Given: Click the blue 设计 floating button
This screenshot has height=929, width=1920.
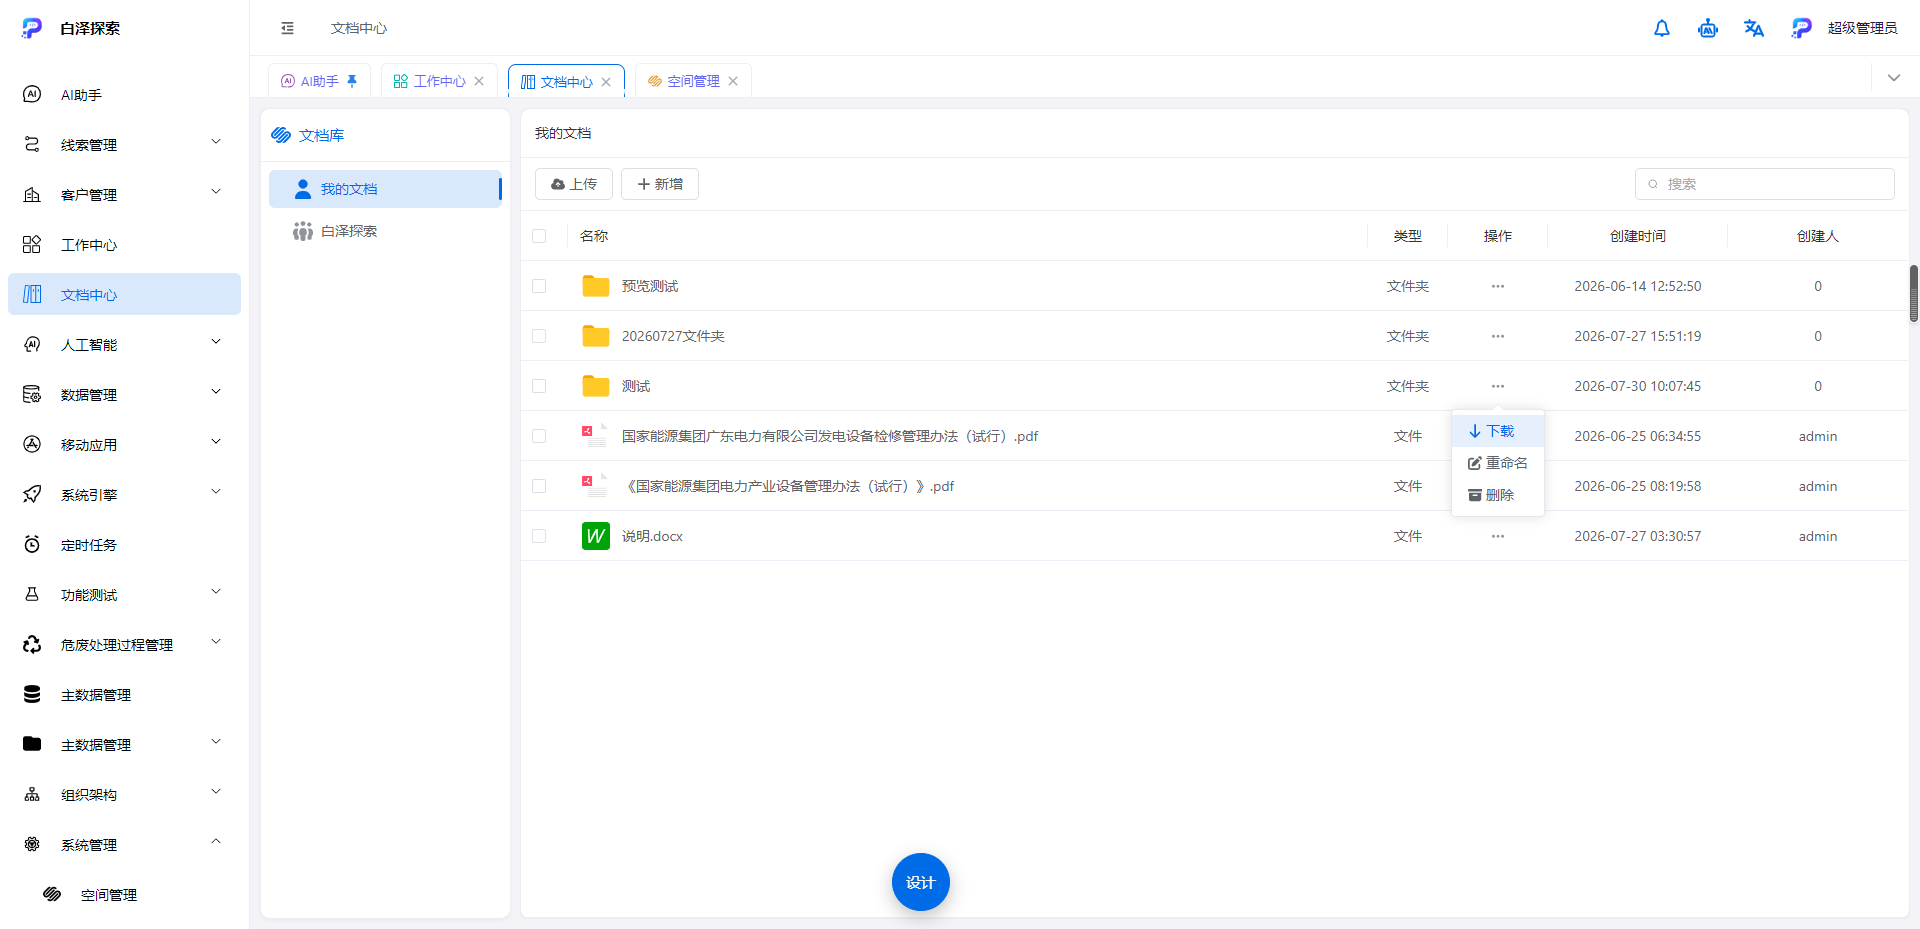Looking at the screenshot, I should tap(921, 882).
